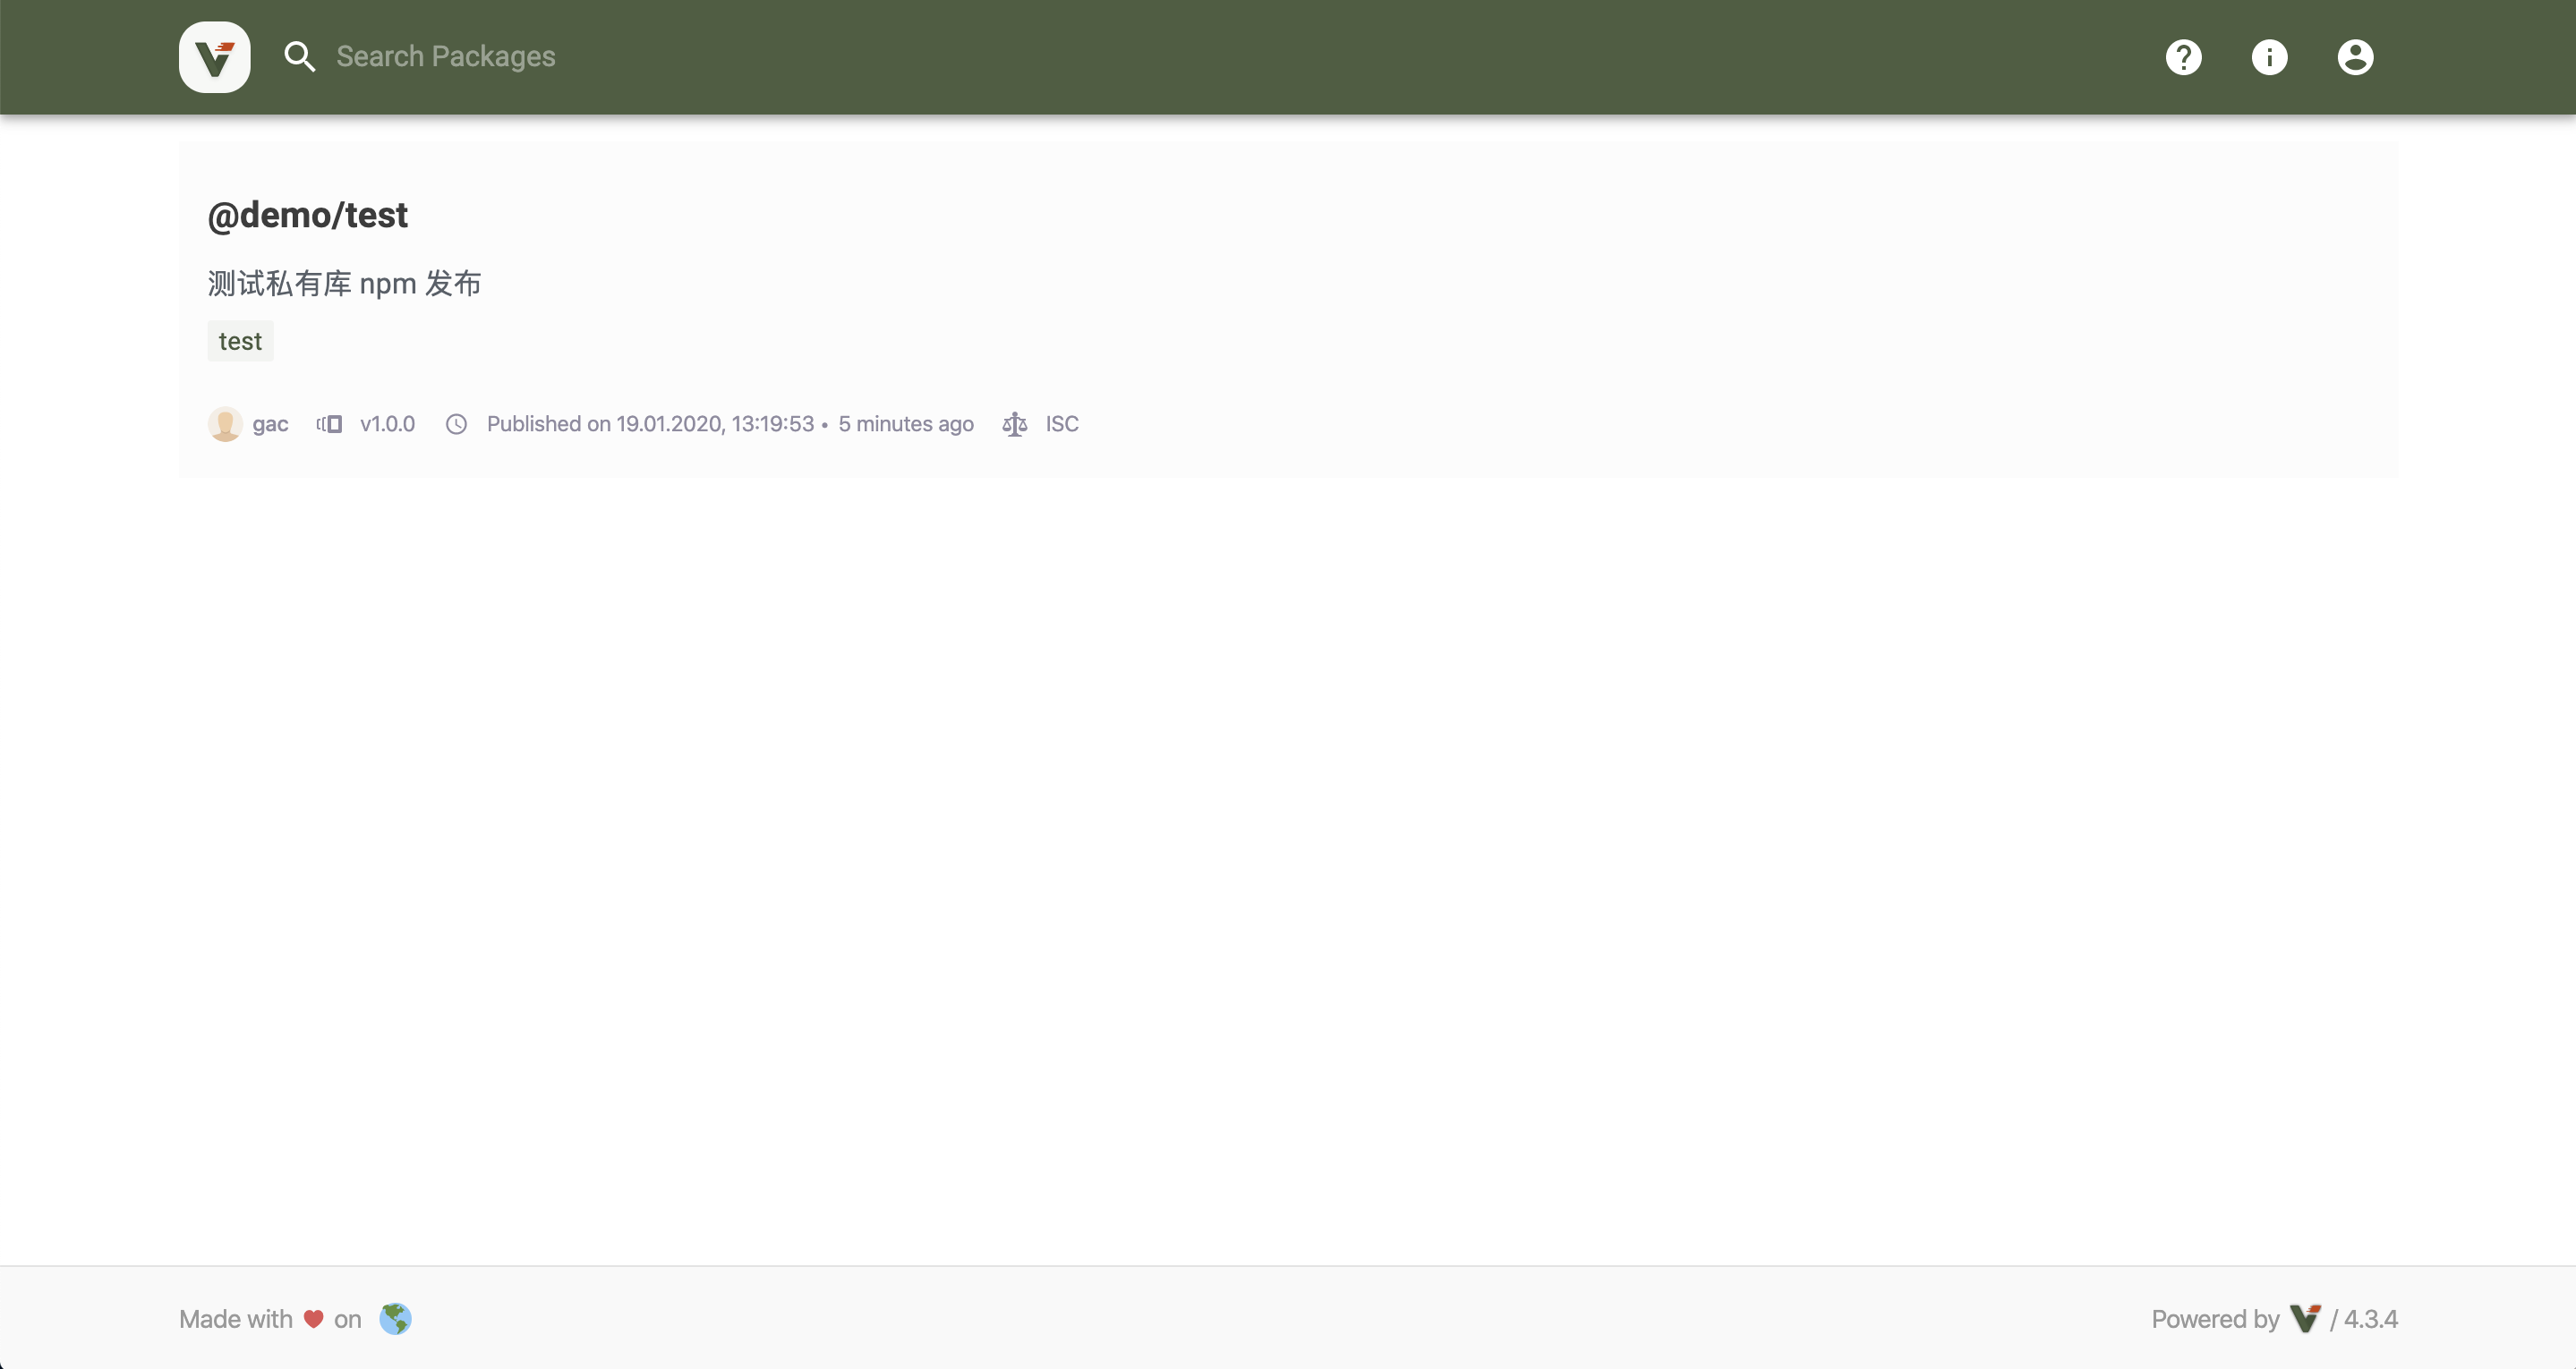The height and width of the screenshot is (1369, 2576).
Task: Click the version icon beside v1.0.0
Action: [x=330, y=424]
